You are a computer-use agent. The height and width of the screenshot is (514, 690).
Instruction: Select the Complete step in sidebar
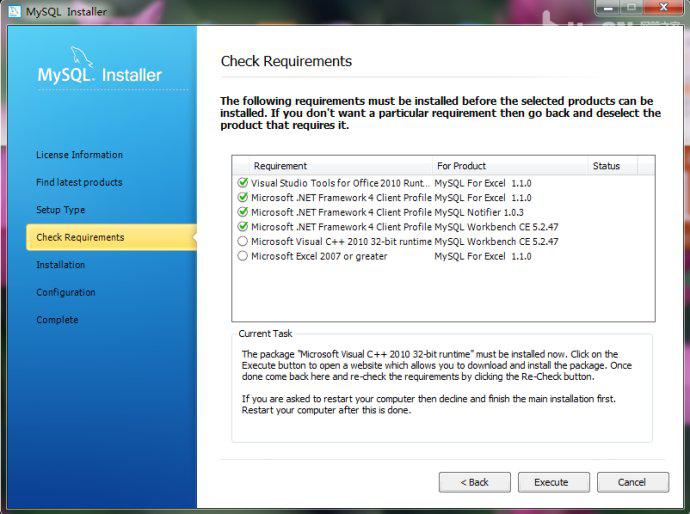coord(57,320)
